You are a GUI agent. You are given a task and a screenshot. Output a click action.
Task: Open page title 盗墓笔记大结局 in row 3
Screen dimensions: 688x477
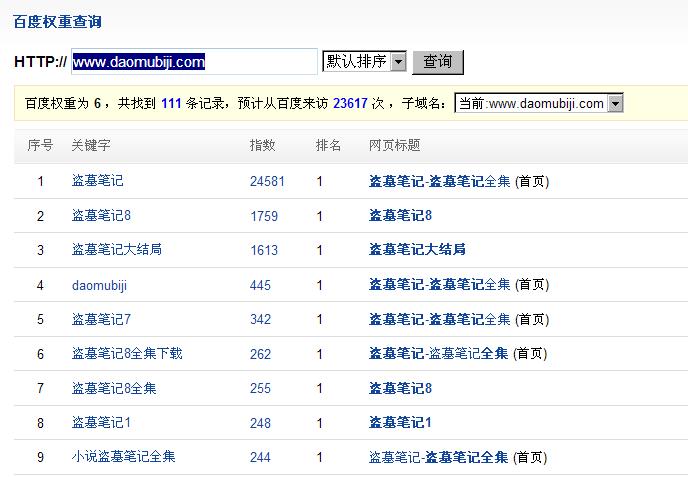[417, 249]
